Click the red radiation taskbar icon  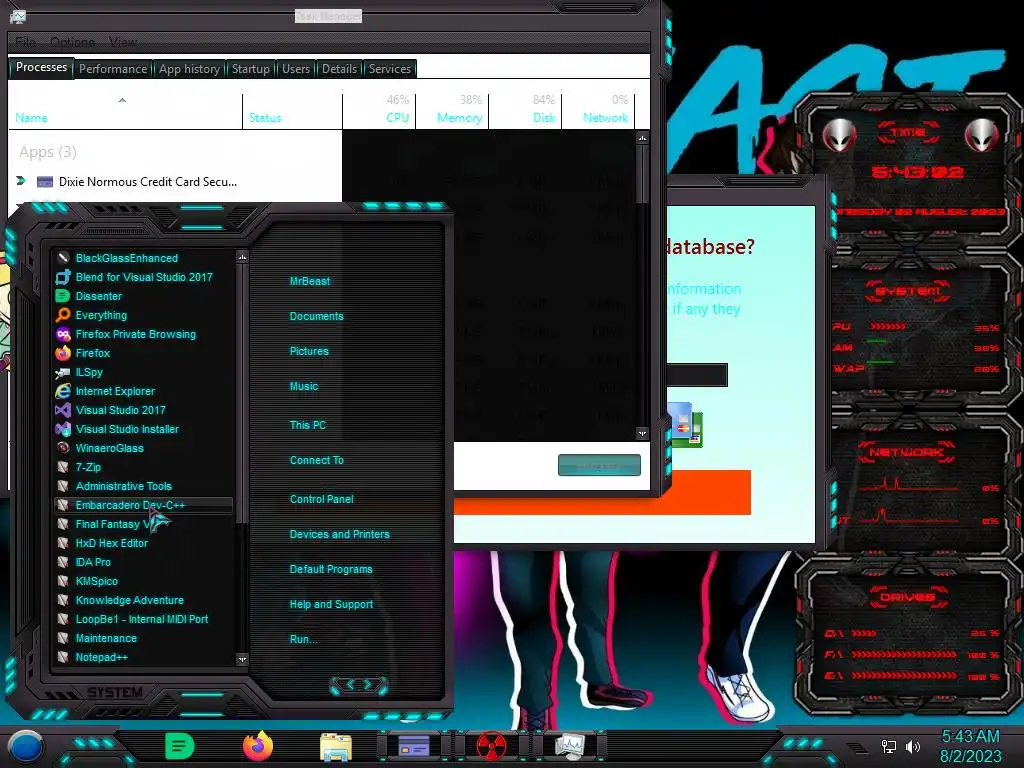tap(492, 746)
